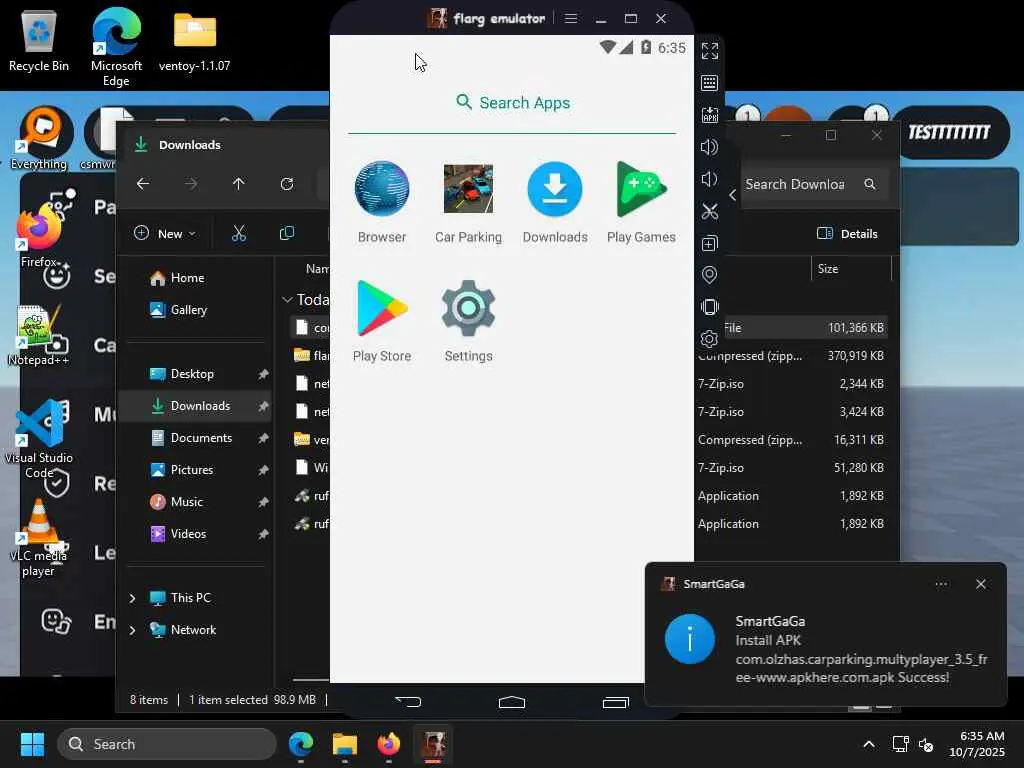This screenshot has width=1024, height=768.
Task: Open Pictures in File Explorer sidebar
Action: [195, 470]
